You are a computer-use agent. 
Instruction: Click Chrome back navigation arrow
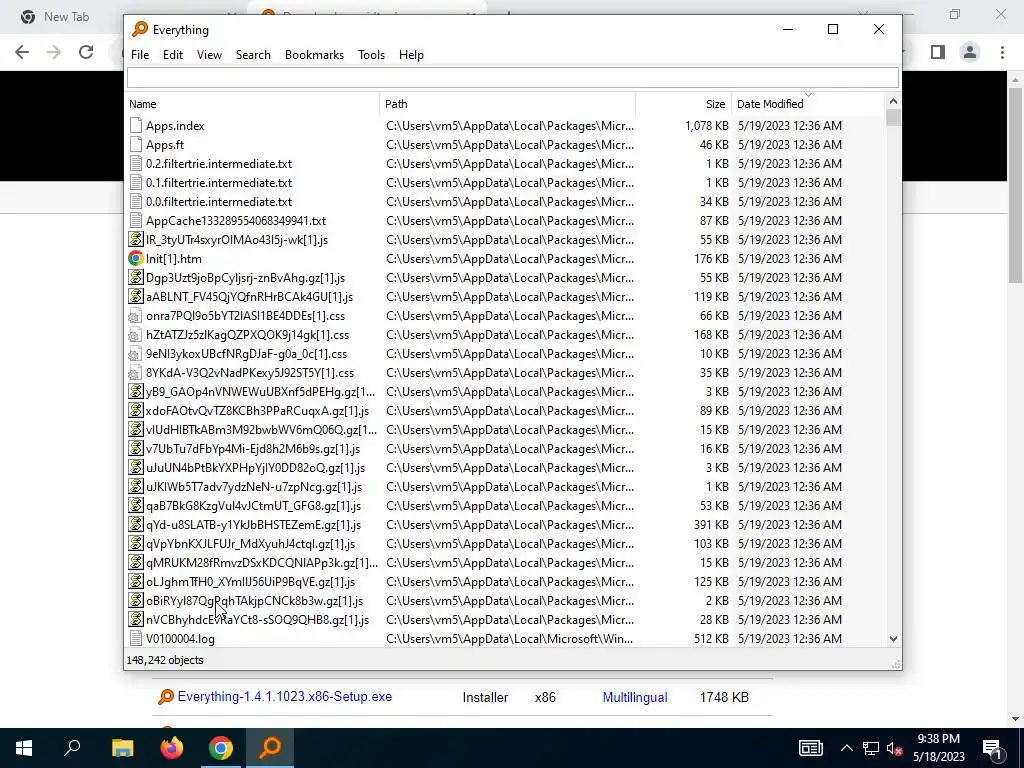tap(22, 52)
